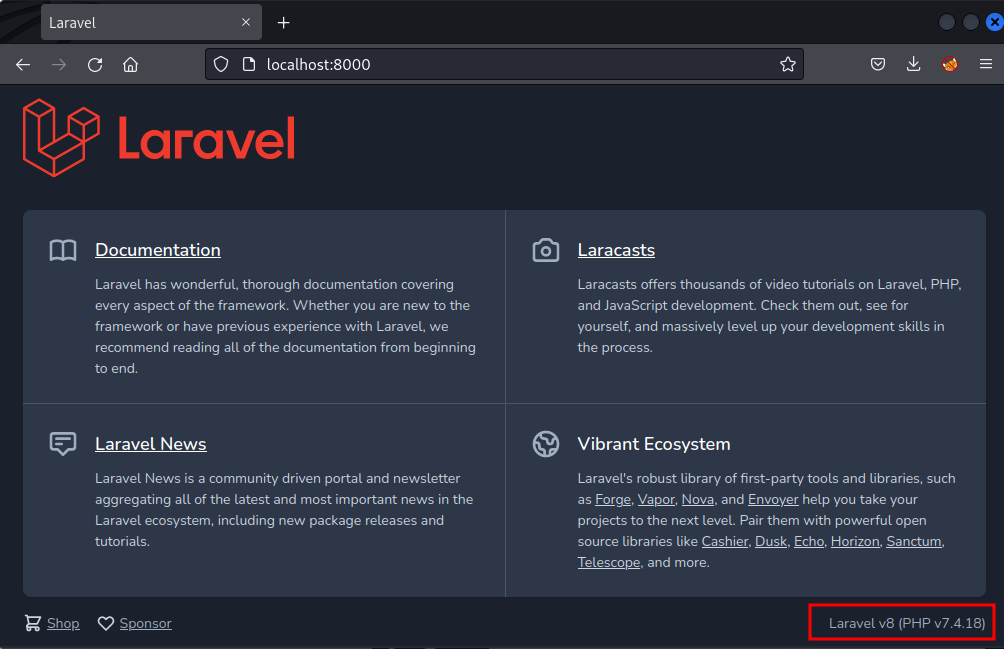This screenshot has width=1004, height=649.
Task: Open the downloads panel
Action: point(914,64)
